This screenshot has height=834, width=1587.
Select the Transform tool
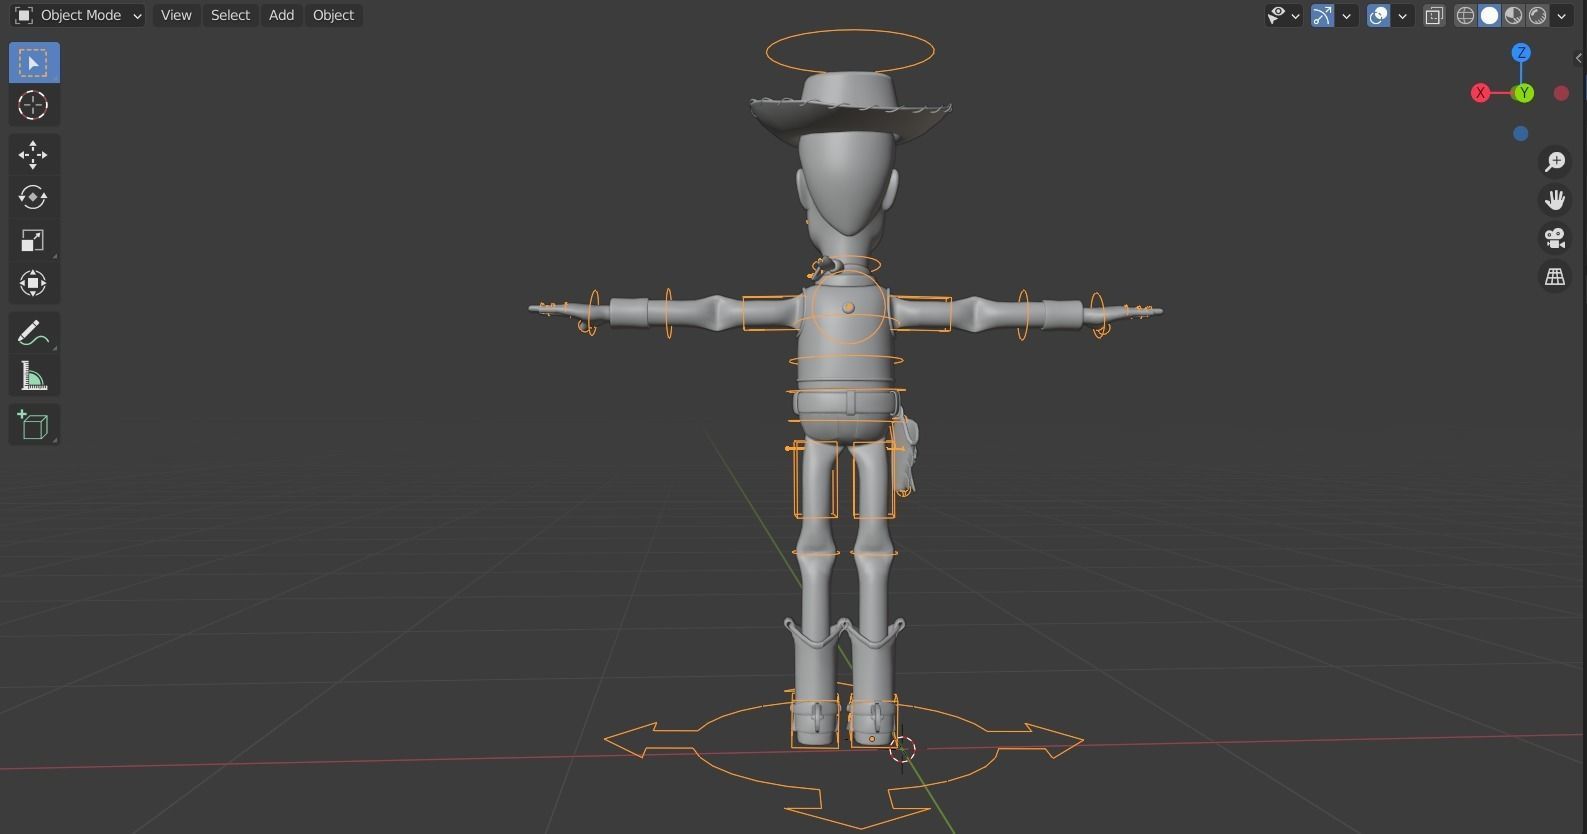point(34,283)
